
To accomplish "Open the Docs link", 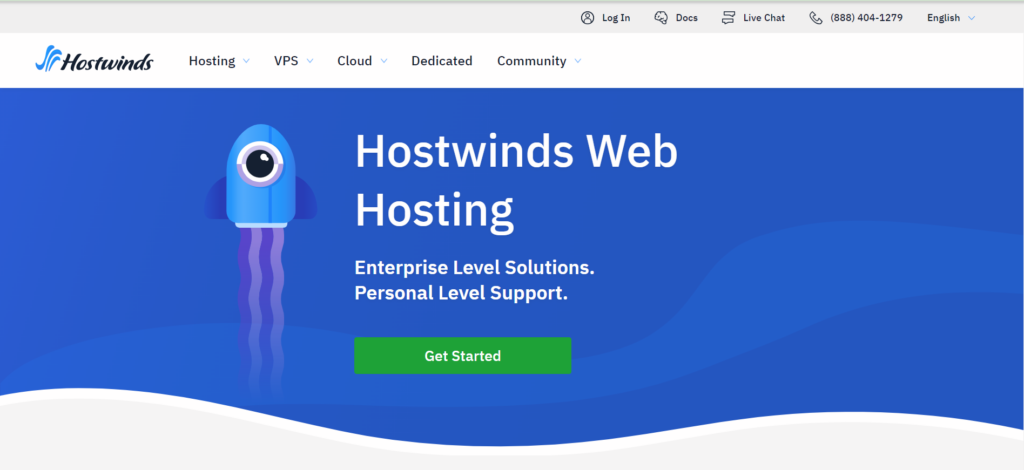I will pos(687,18).
